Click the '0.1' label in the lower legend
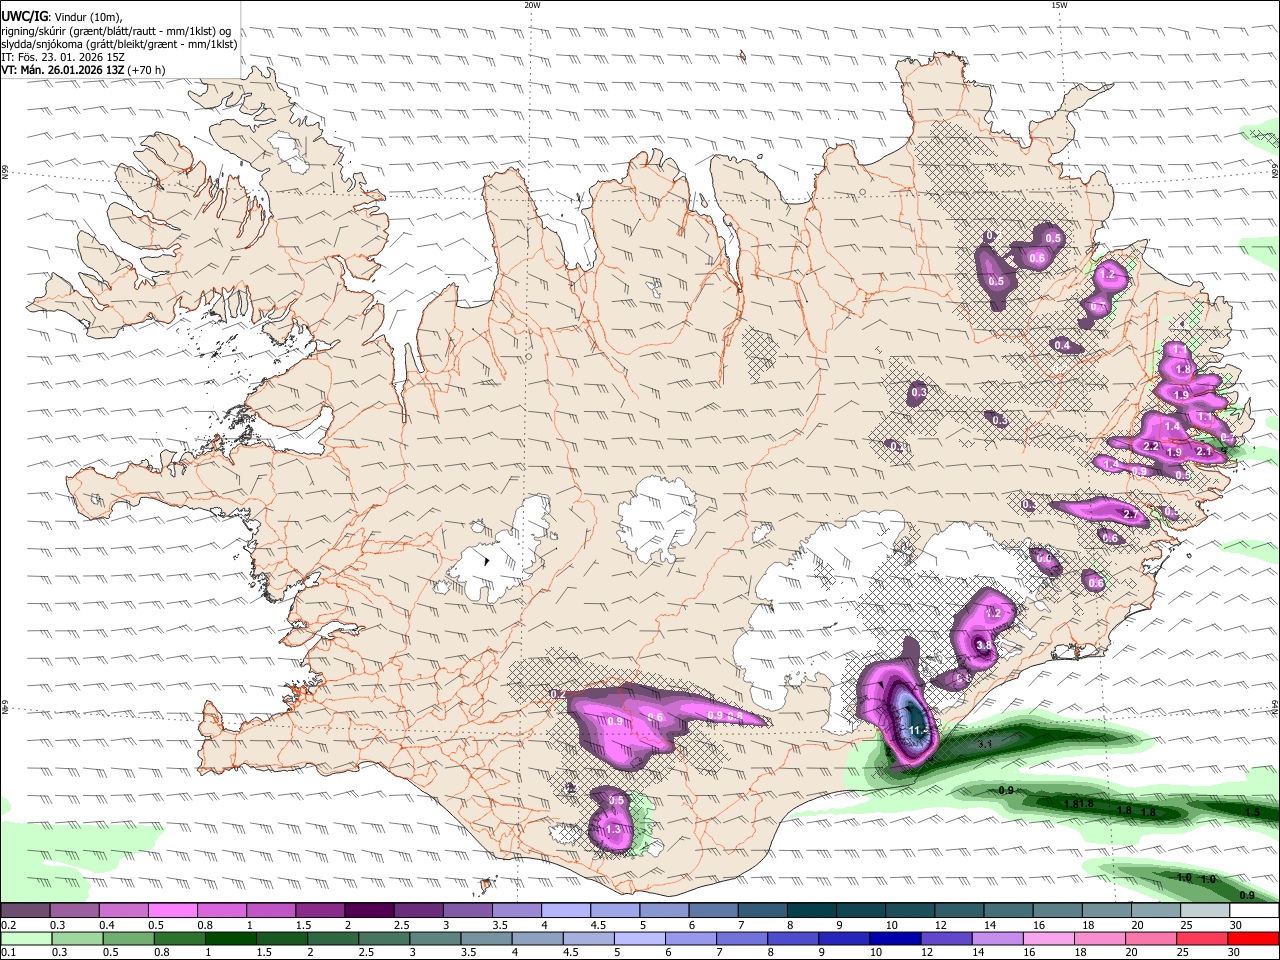The height and width of the screenshot is (960, 1280). (7, 953)
